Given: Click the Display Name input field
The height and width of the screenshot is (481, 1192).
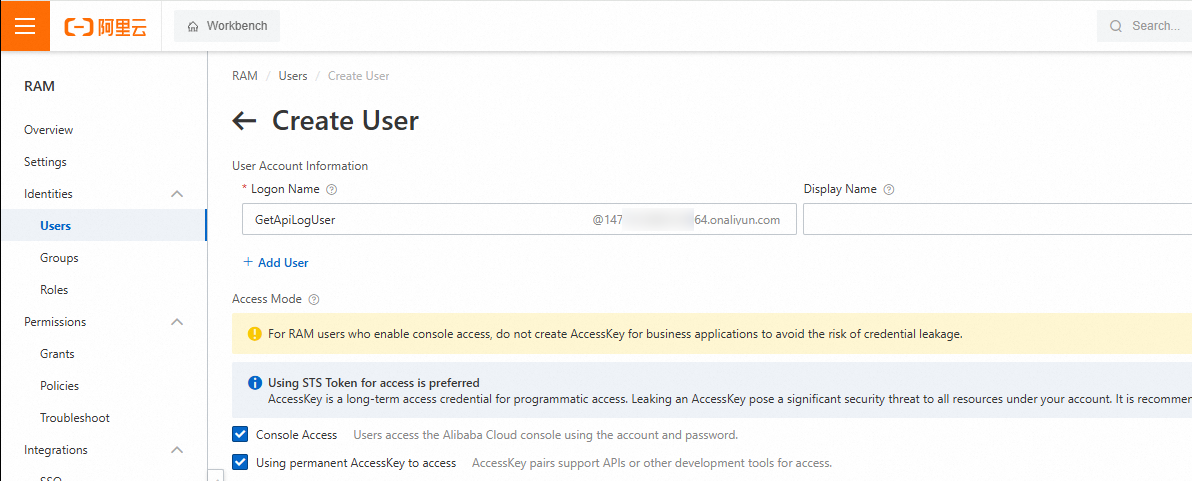Looking at the screenshot, I should coord(996,220).
